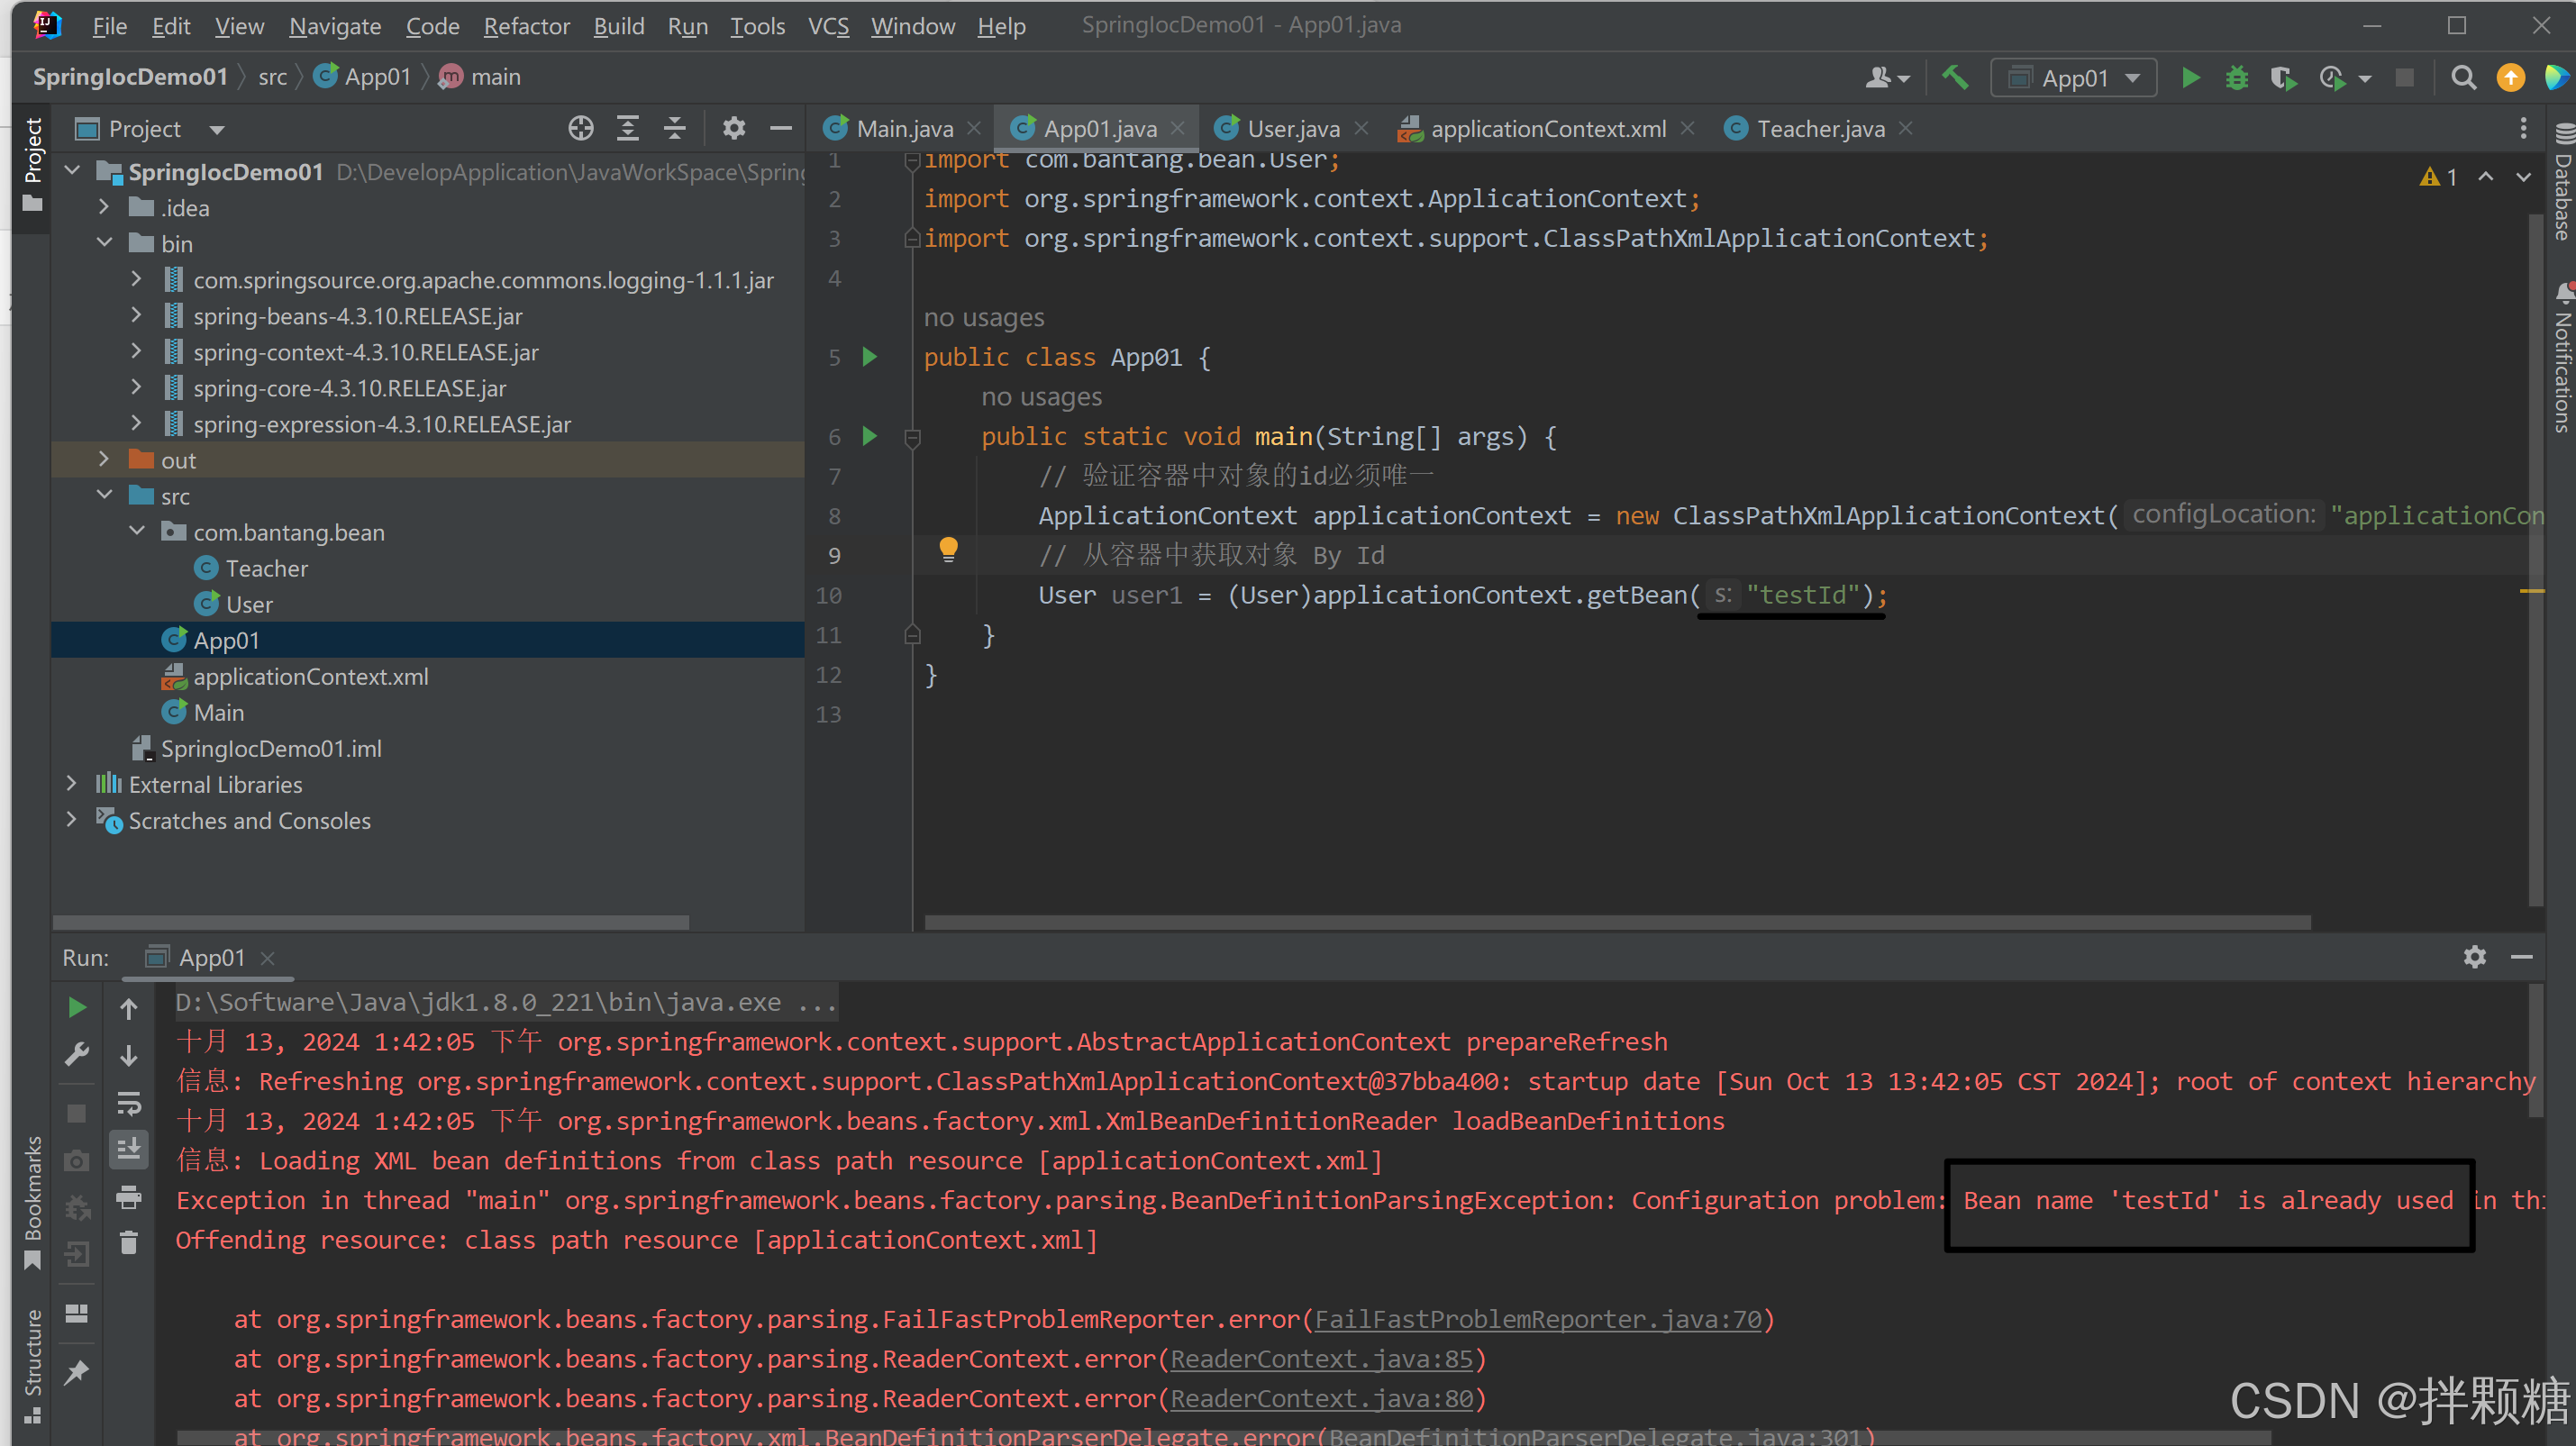Toggle scroll to end in console
The width and height of the screenshot is (2576, 1446).
pos(129,1149)
